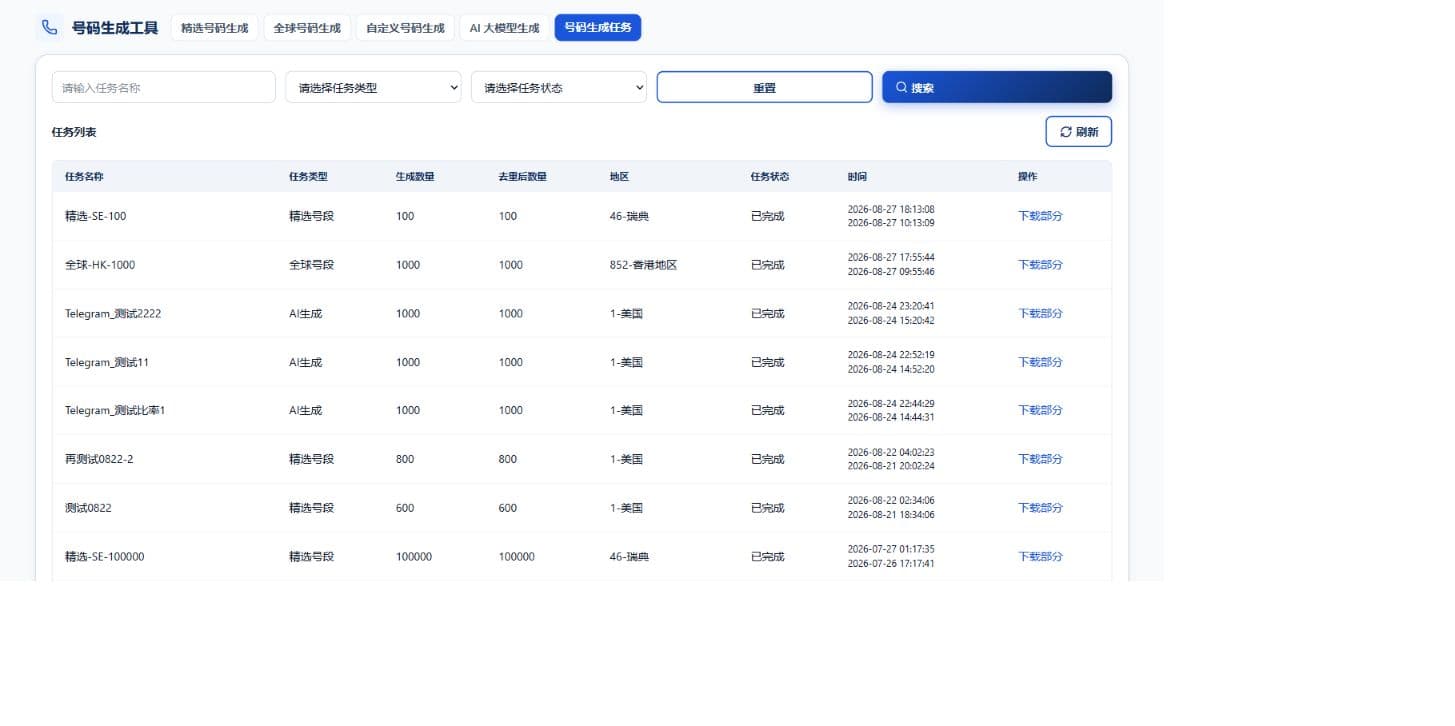Focus the 请输入任务名称 input field
The height and width of the screenshot is (726, 1455).
coord(164,87)
